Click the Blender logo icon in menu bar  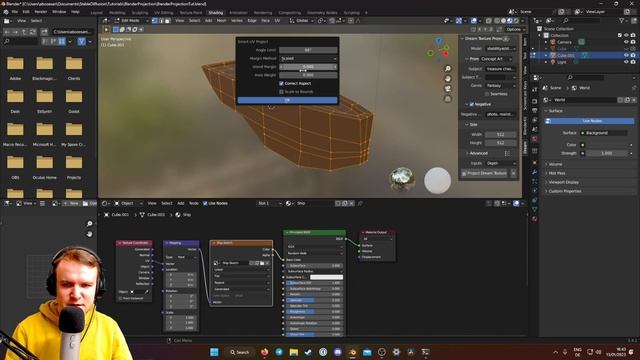pos(6,12)
